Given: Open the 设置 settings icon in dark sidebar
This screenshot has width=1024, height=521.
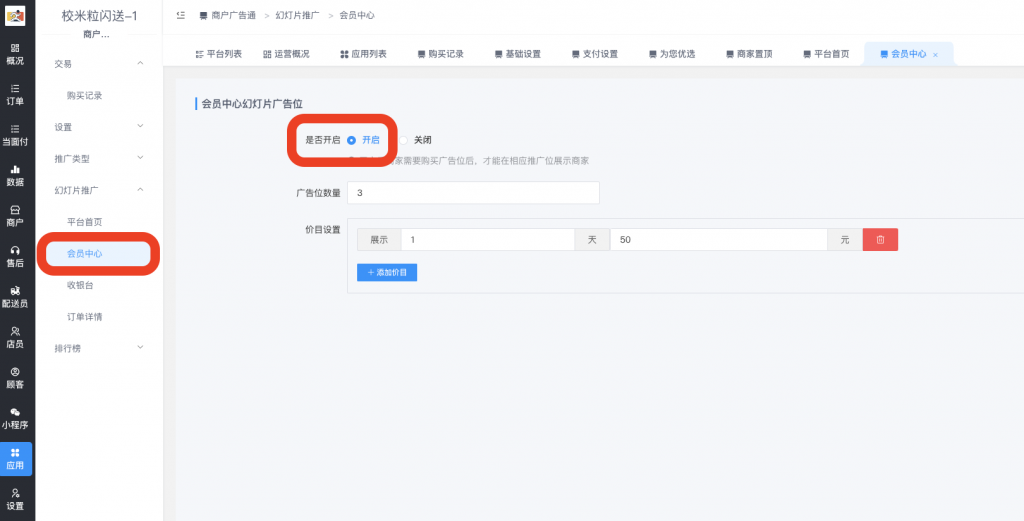Looking at the screenshot, I should tap(15, 499).
